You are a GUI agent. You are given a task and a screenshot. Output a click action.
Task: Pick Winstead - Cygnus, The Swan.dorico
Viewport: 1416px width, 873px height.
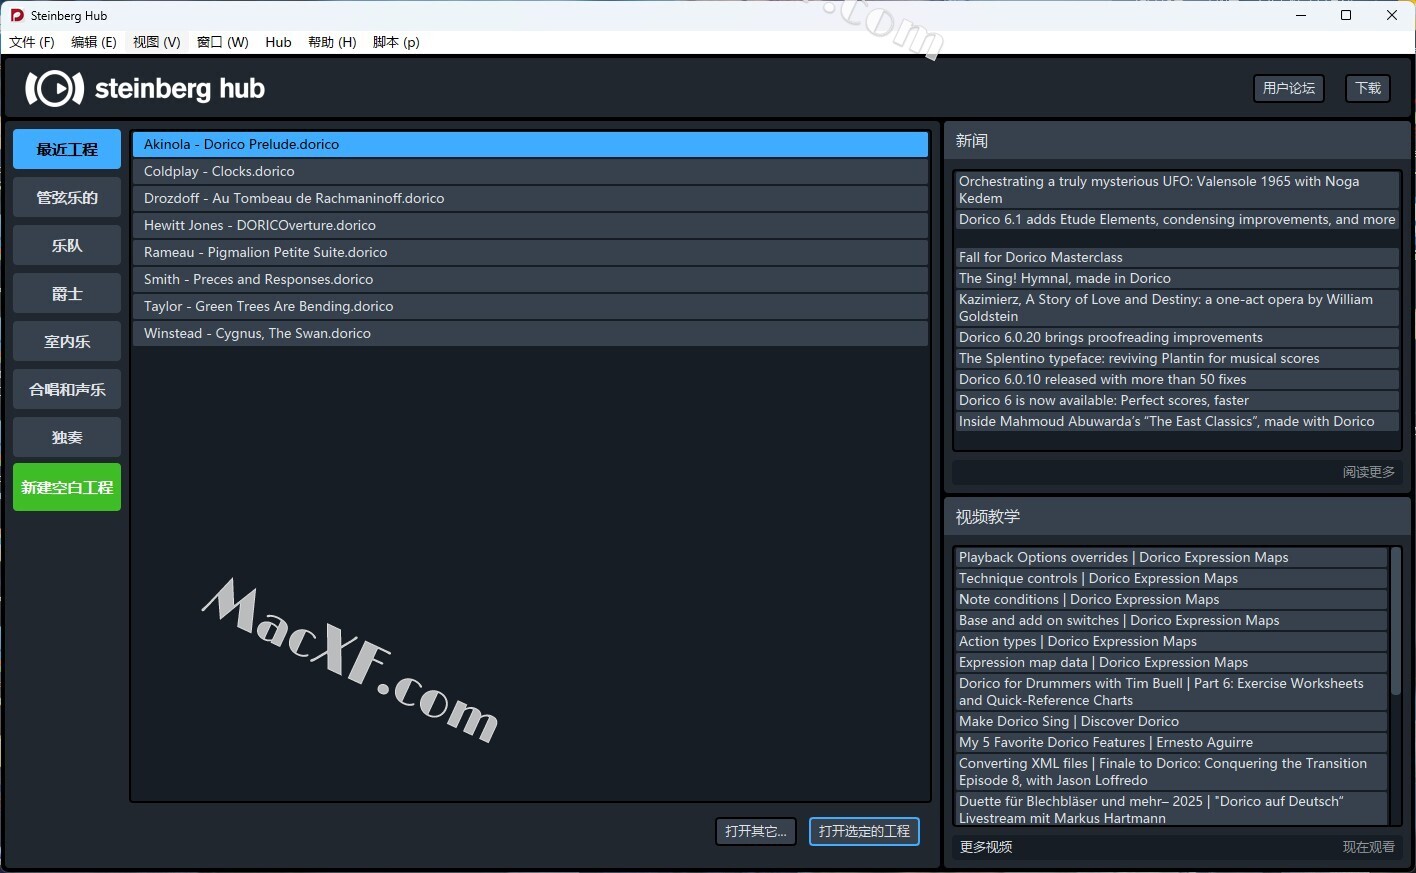530,333
